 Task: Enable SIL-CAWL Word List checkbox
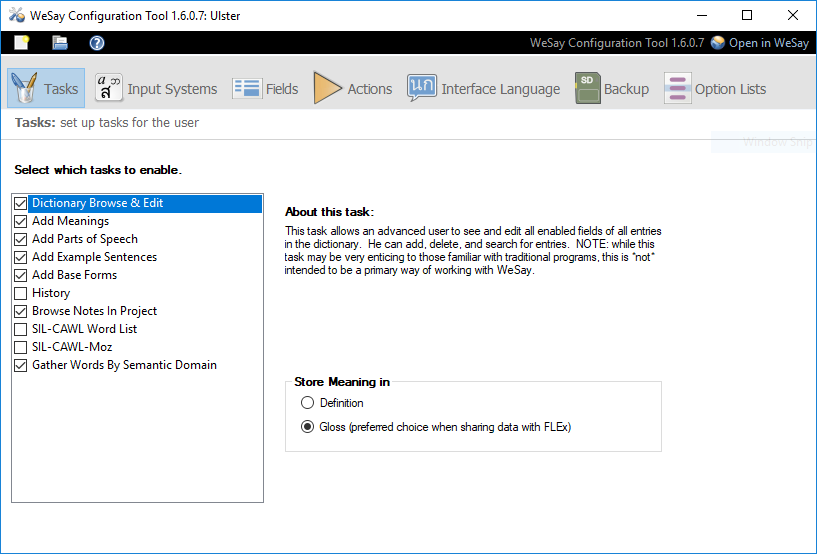click(x=20, y=329)
